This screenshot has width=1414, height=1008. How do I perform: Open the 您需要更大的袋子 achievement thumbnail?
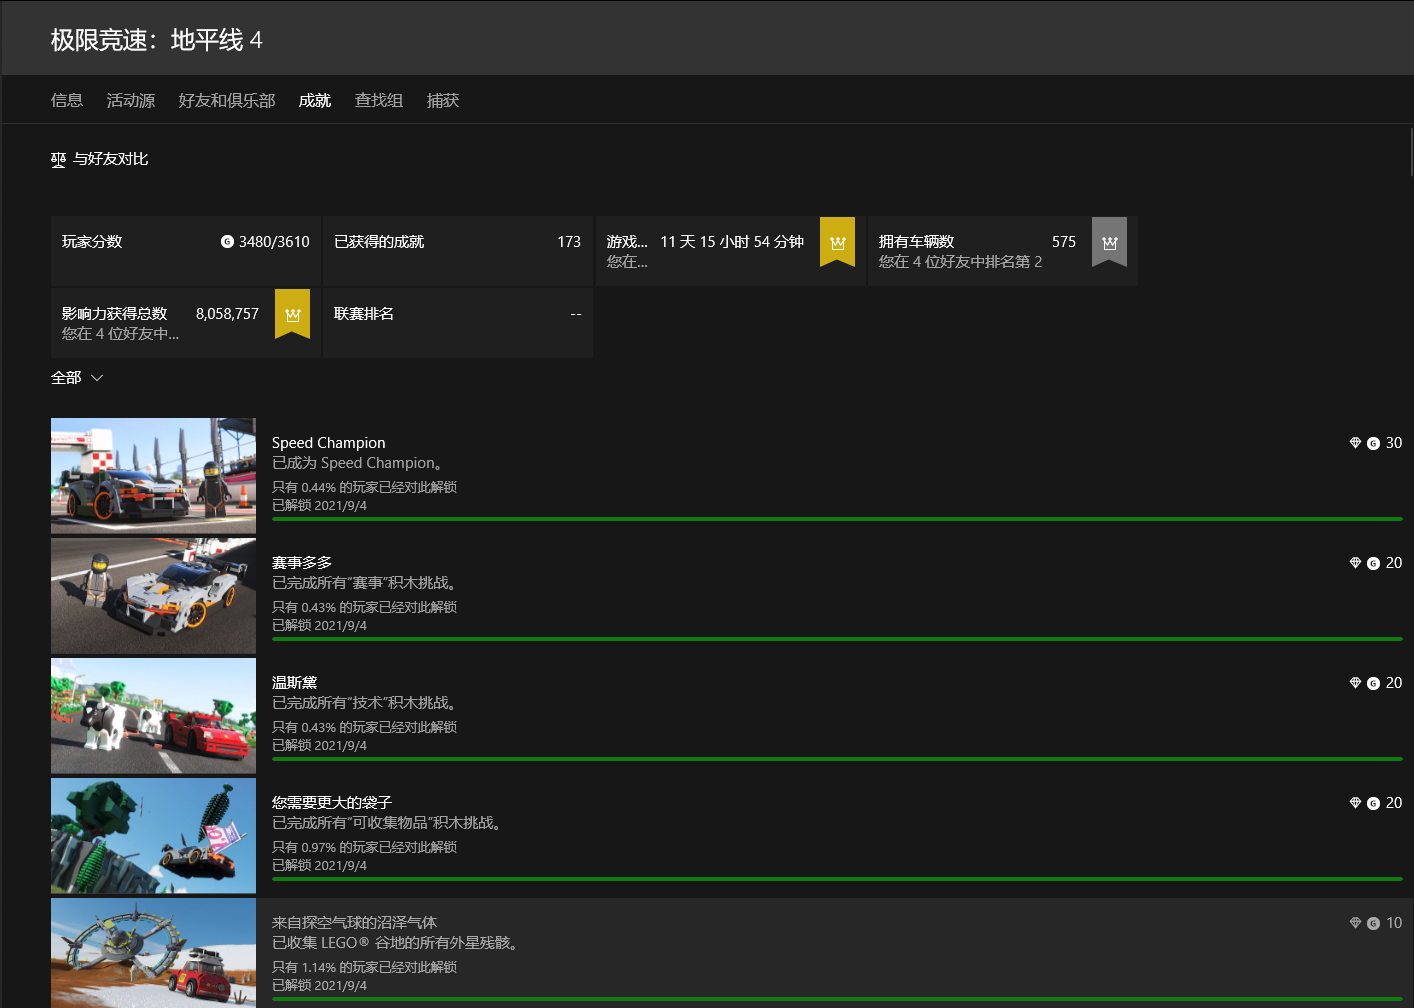point(153,836)
